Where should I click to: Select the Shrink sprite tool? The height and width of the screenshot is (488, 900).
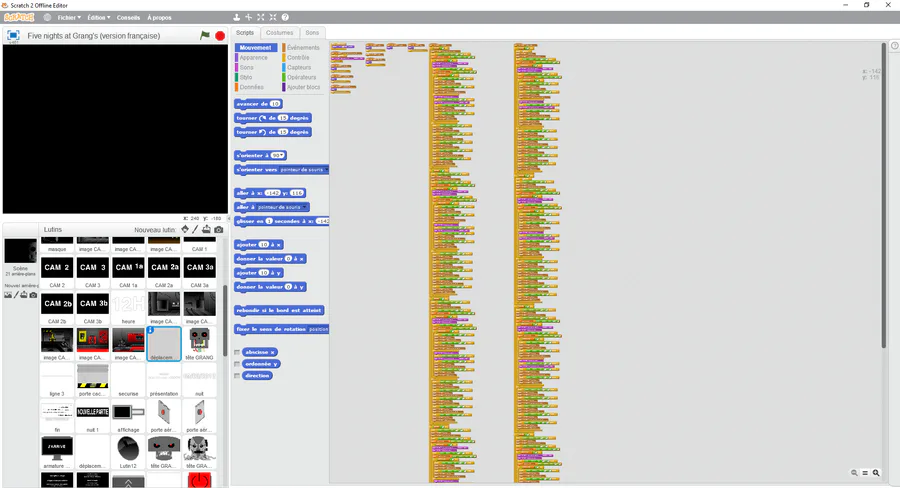pyautogui.click(x=273, y=17)
